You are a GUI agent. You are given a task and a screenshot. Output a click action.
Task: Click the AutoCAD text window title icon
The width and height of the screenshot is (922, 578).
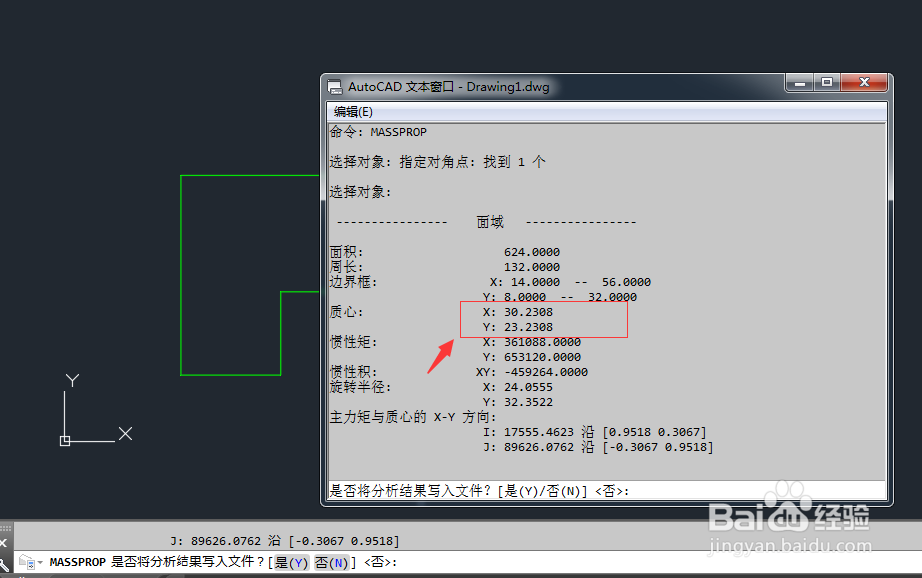click(335, 87)
